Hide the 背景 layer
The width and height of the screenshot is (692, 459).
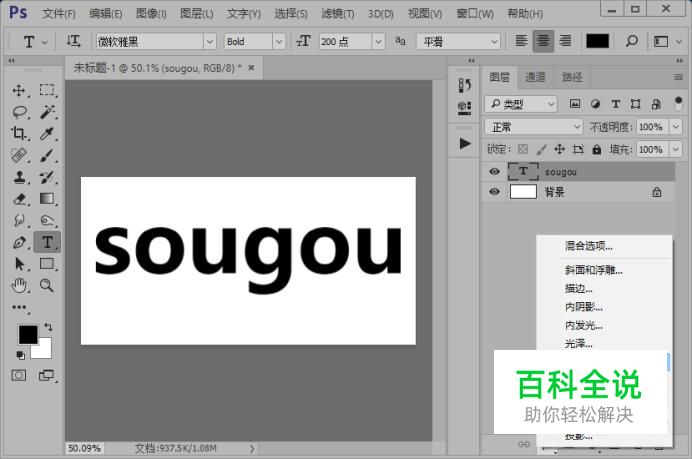[494, 192]
